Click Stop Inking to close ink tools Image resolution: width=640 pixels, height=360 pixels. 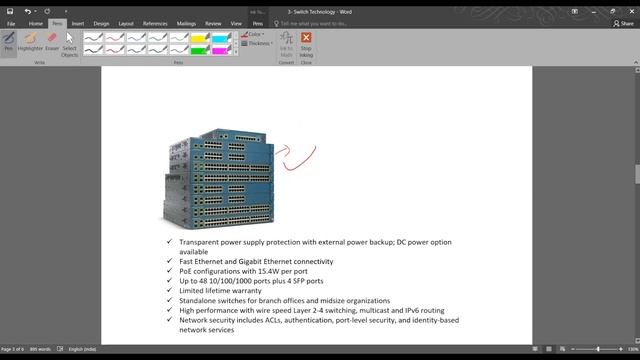click(306, 44)
